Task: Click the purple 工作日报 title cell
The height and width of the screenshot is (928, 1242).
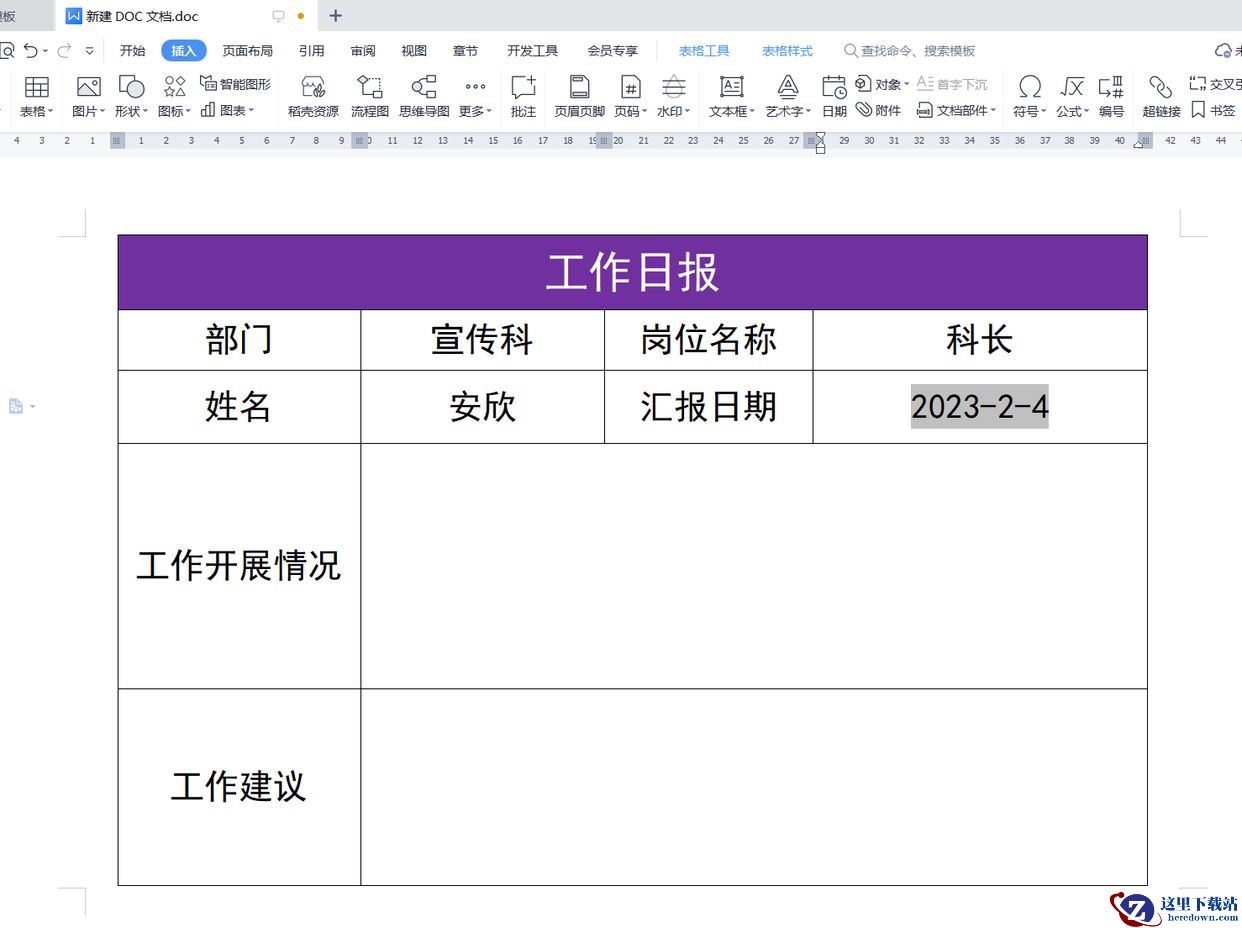Action: point(632,272)
